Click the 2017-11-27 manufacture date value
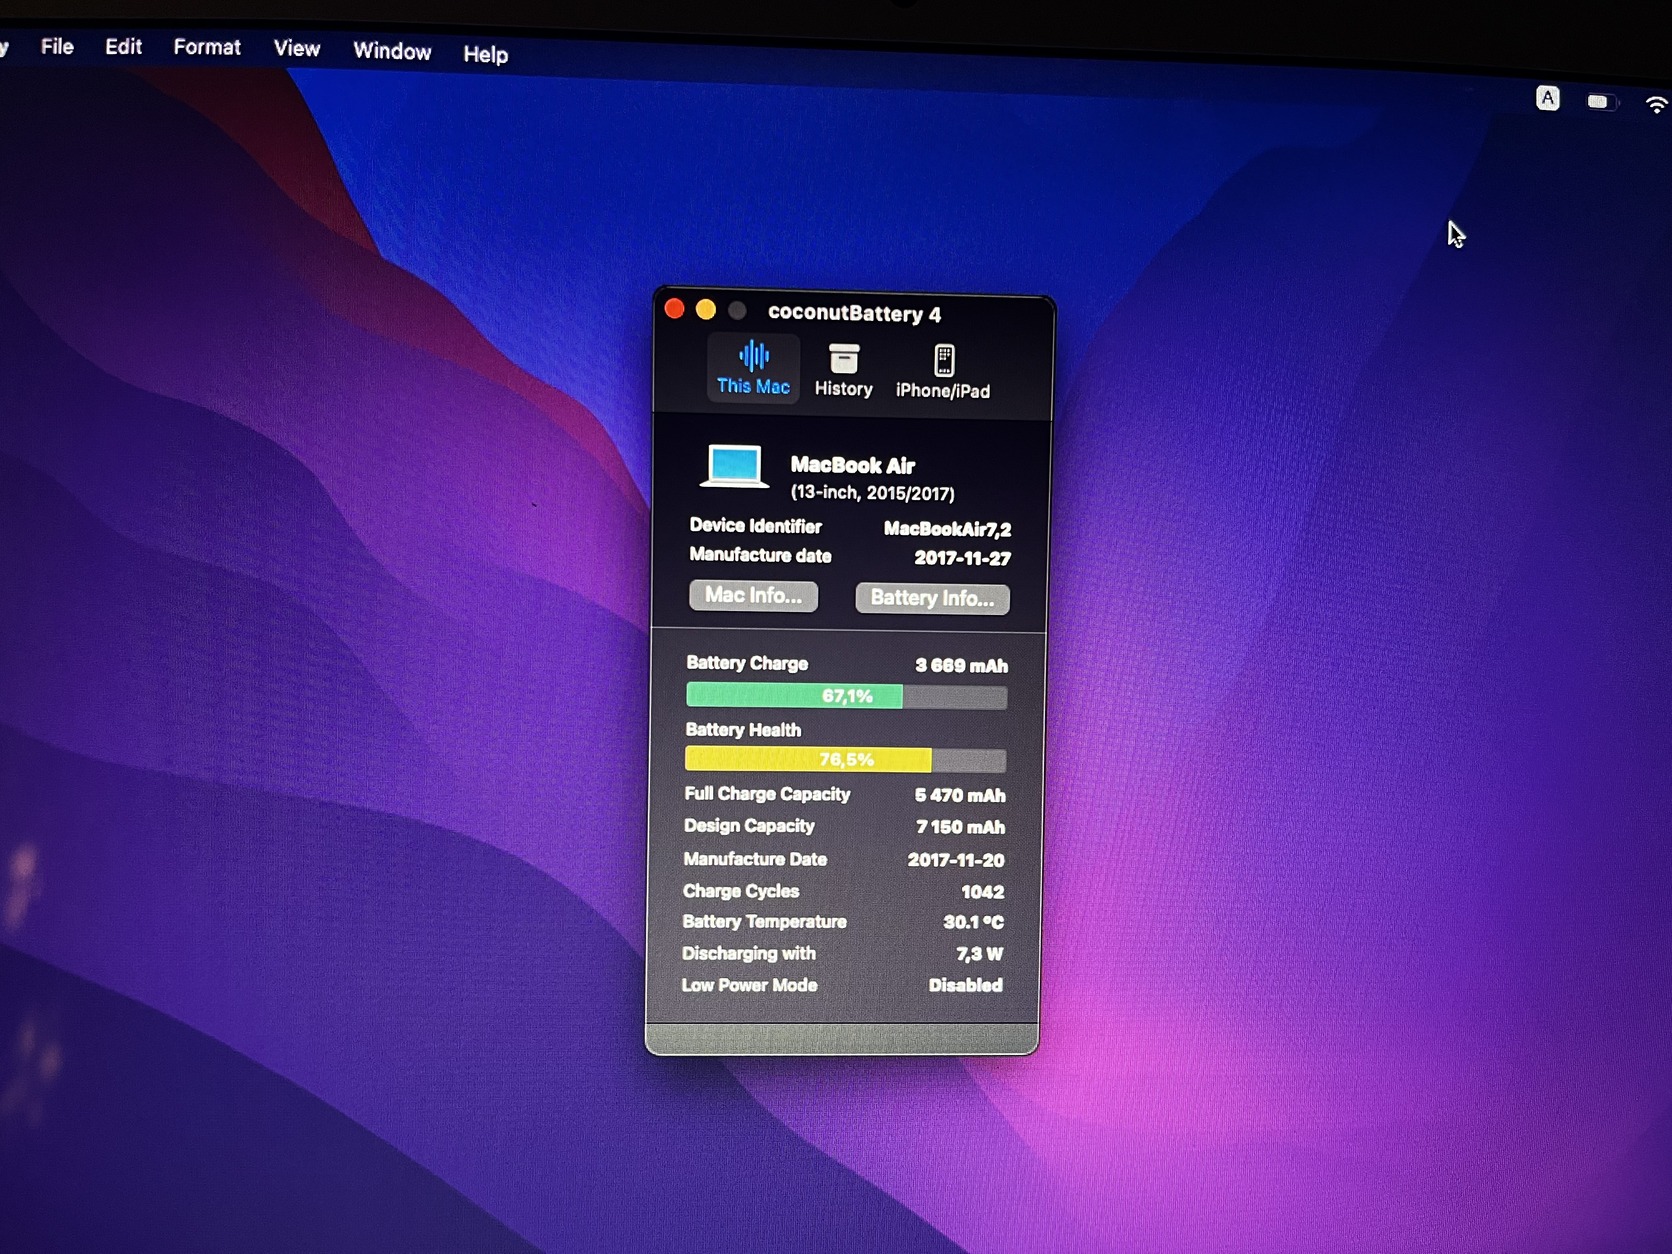Screen dimensions: 1672x1254 click(x=962, y=558)
